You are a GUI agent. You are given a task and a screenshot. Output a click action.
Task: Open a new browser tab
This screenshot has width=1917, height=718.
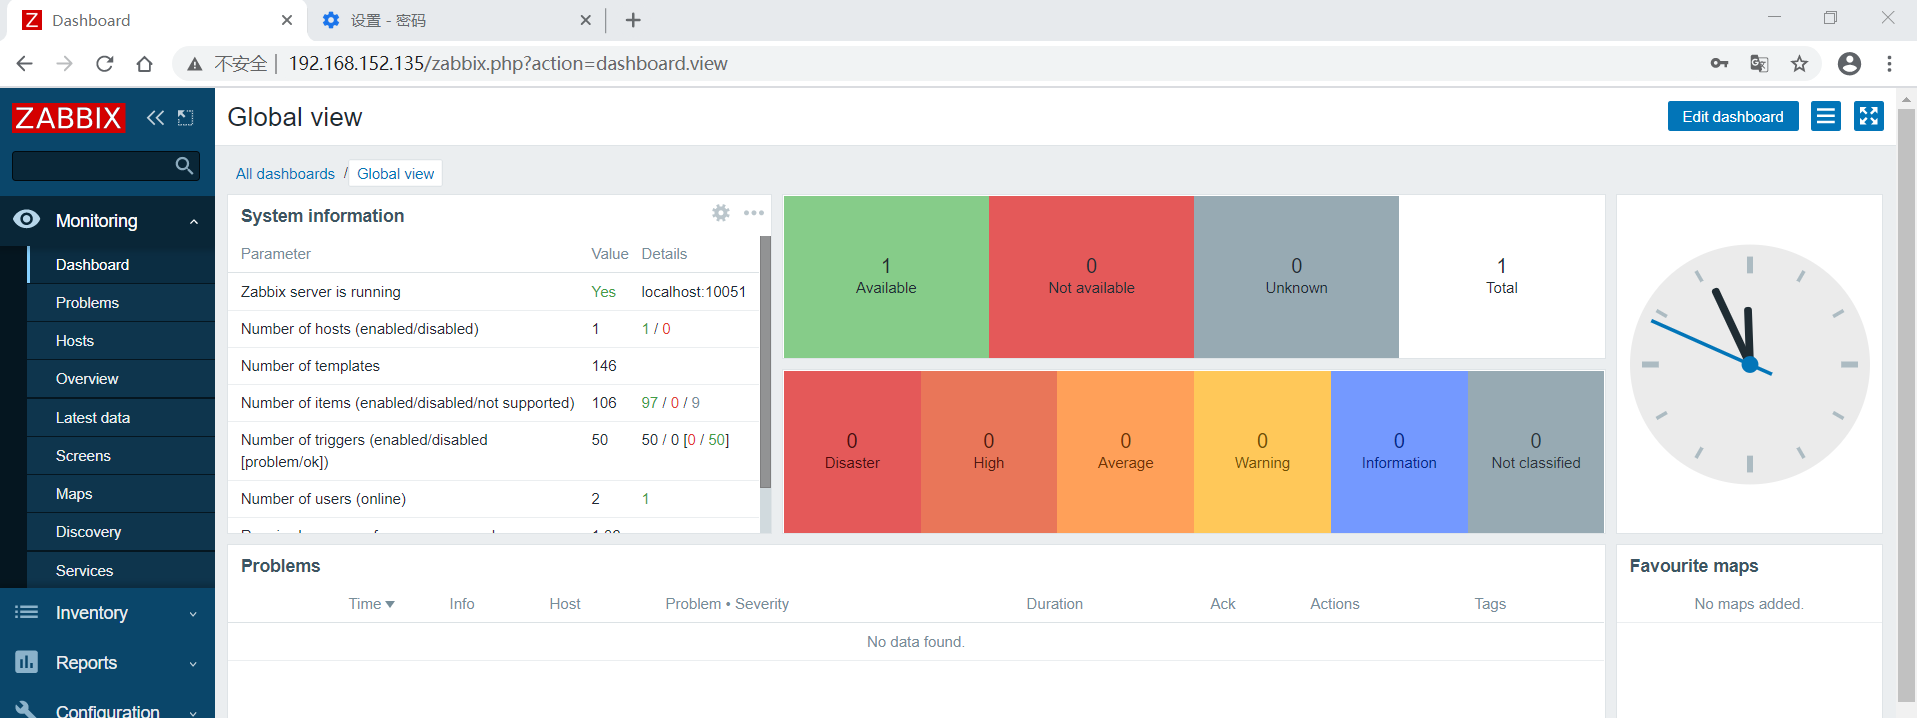pyautogui.click(x=633, y=20)
